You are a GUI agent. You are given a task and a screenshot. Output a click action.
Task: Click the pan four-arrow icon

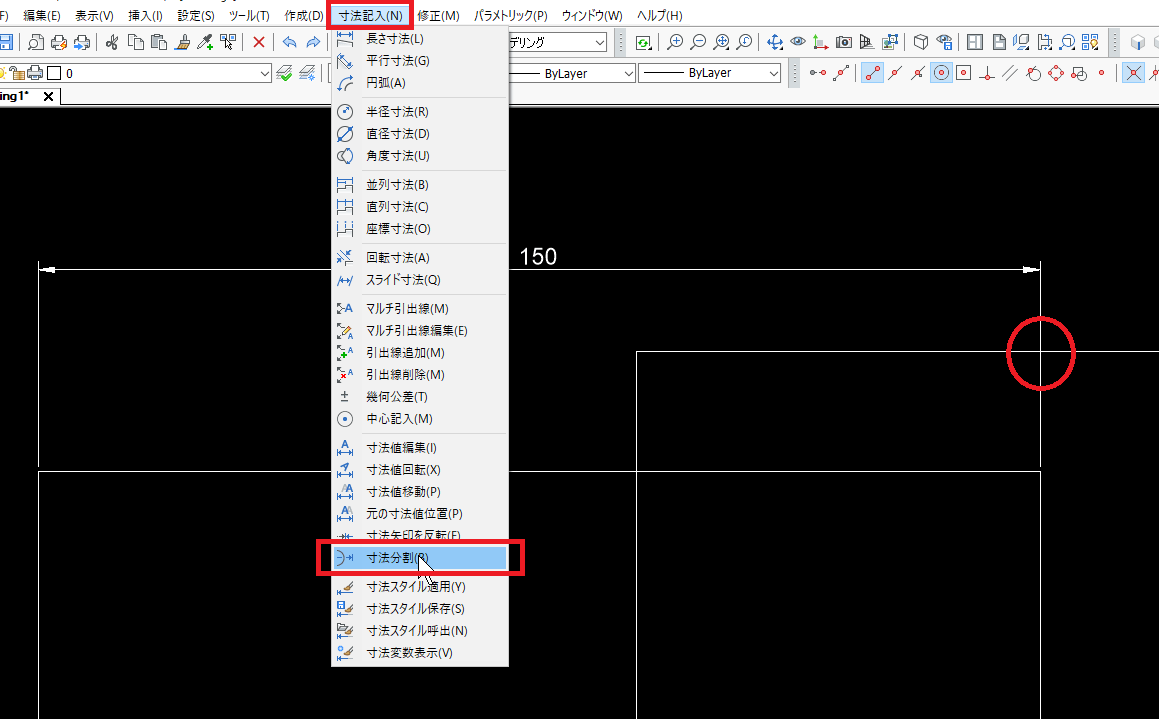click(775, 42)
